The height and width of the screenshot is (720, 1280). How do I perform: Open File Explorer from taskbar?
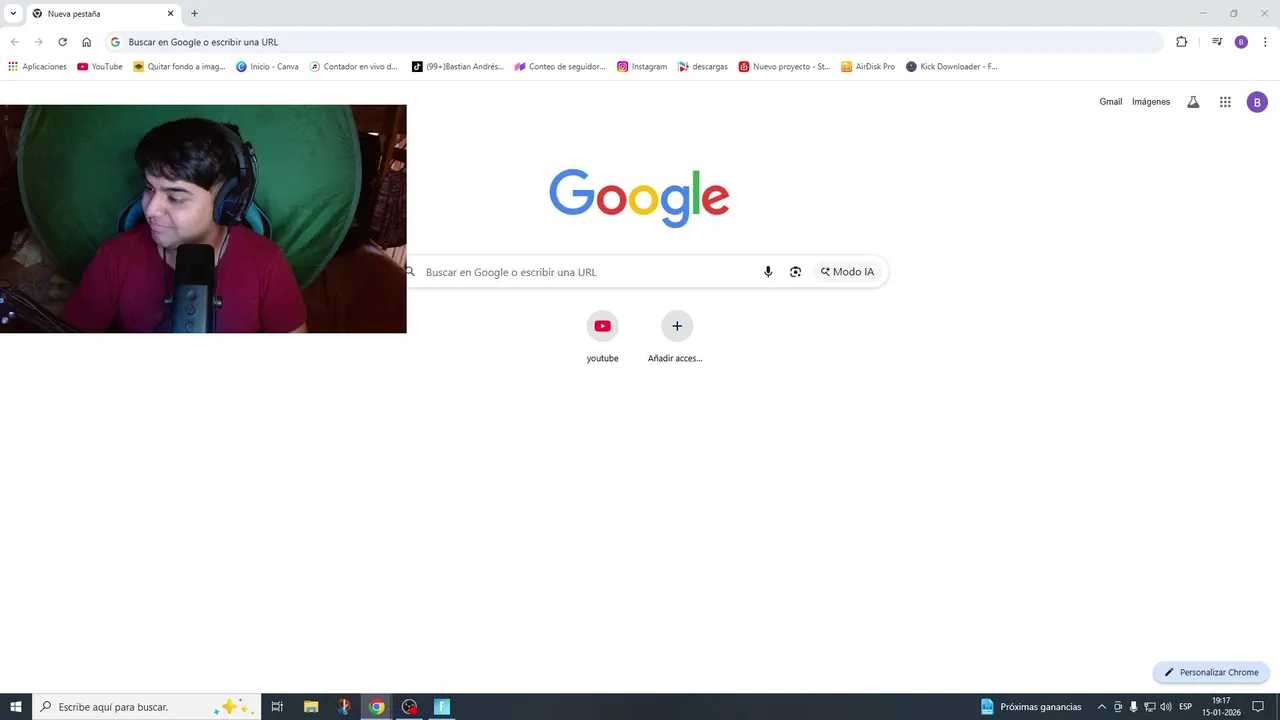tap(311, 707)
